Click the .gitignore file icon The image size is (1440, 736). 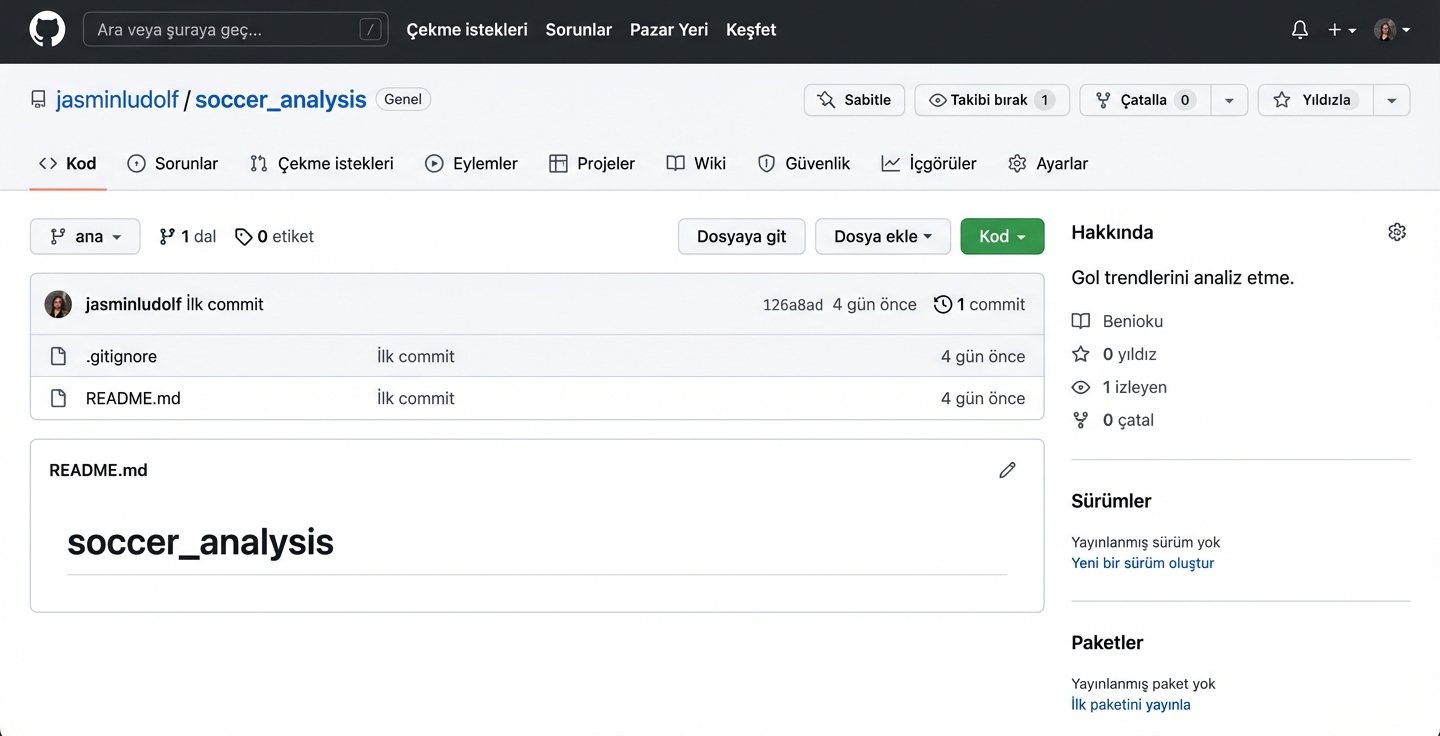[59, 357]
